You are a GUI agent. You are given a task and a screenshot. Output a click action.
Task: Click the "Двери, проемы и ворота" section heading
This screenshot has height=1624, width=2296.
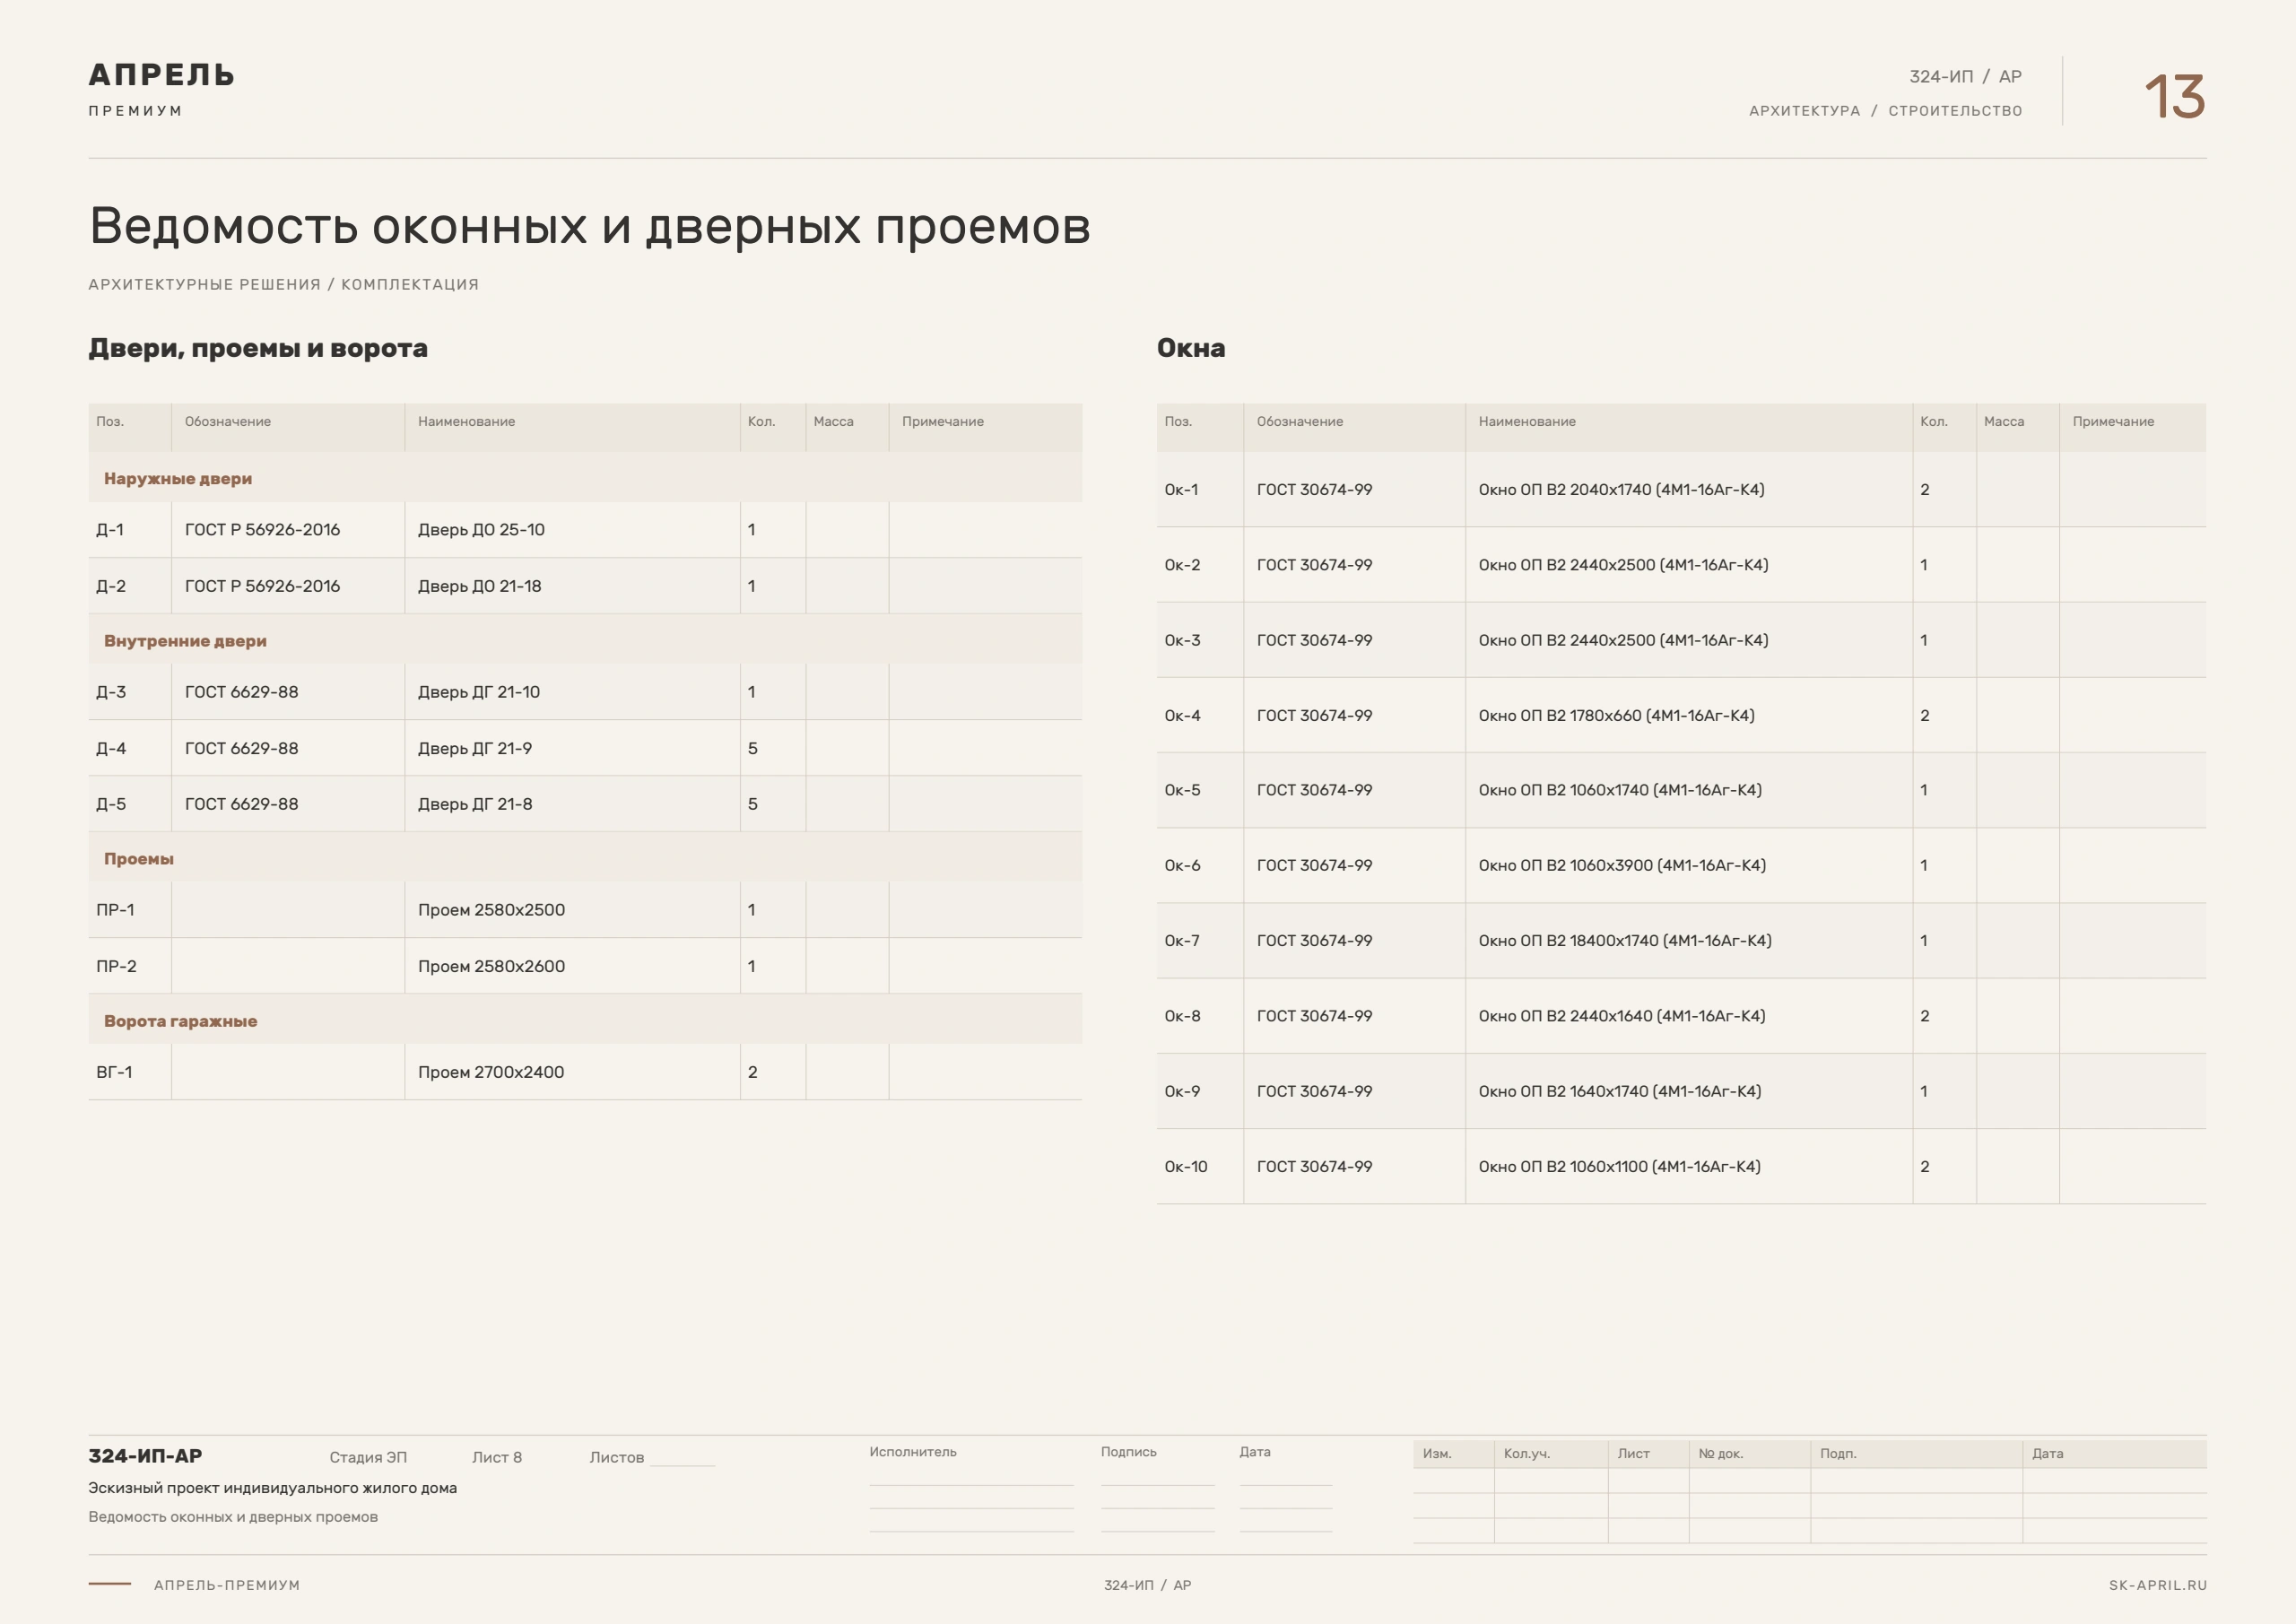tap(258, 348)
